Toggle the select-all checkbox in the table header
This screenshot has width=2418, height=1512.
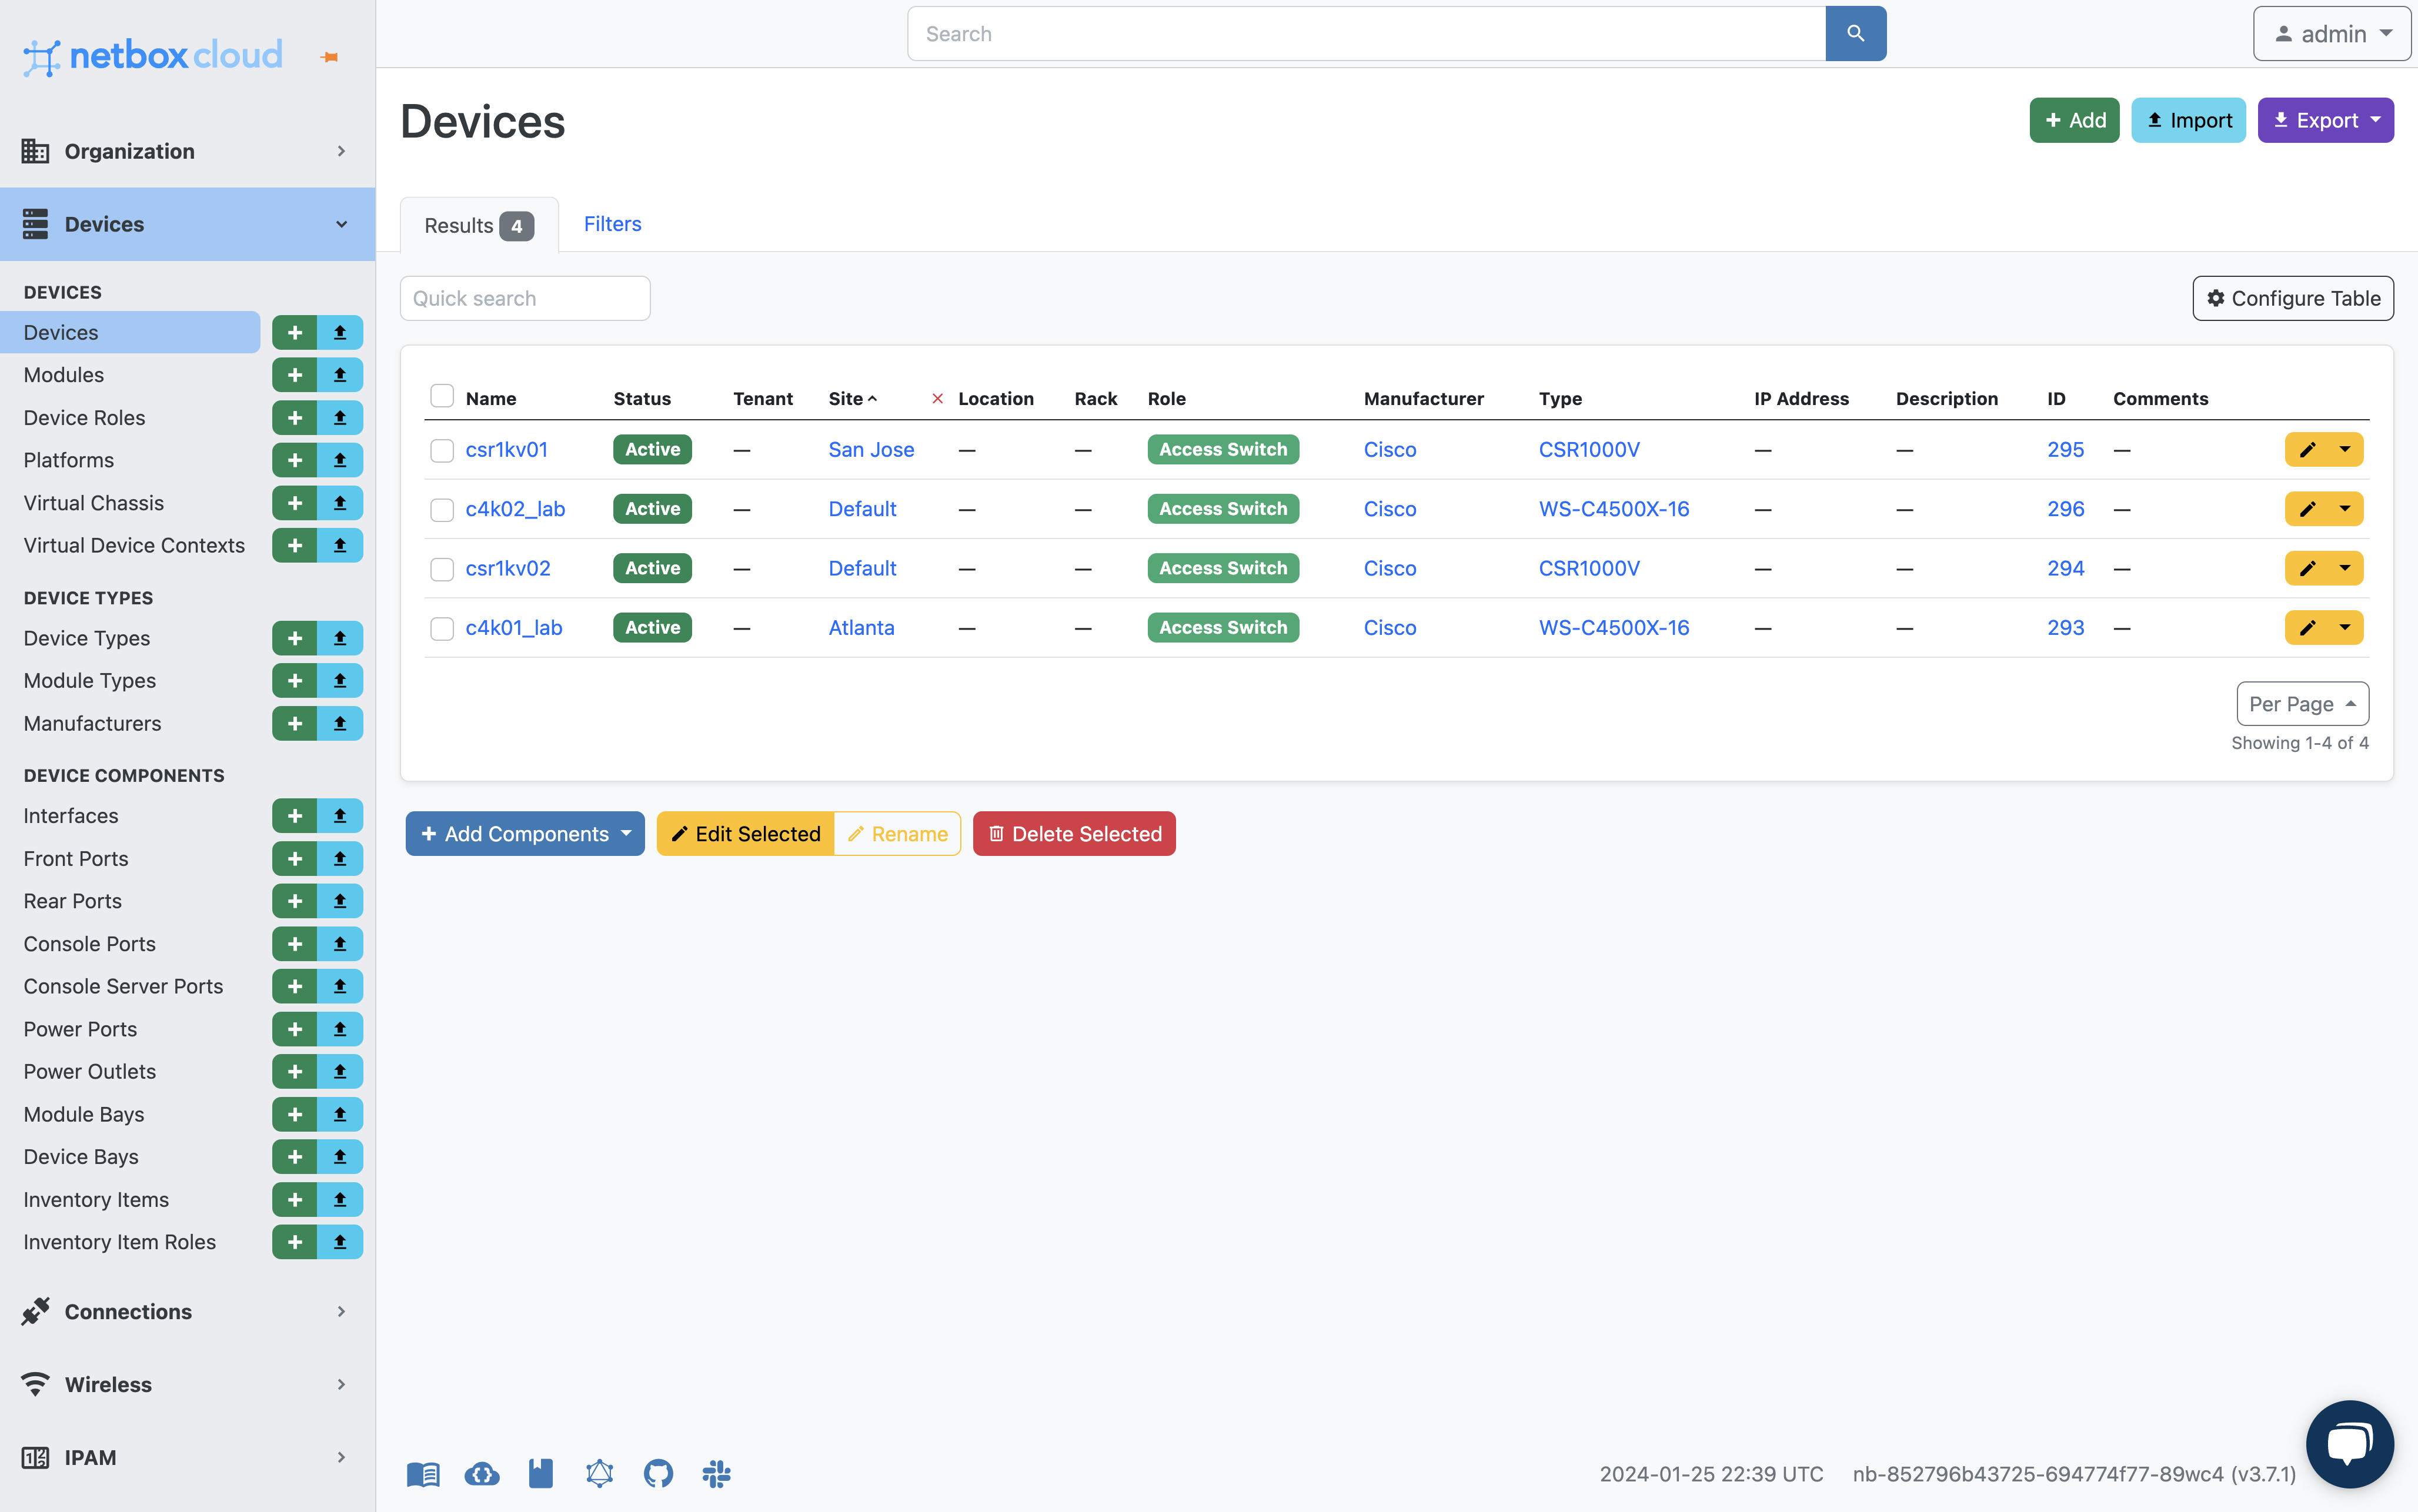(x=441, y=396)
